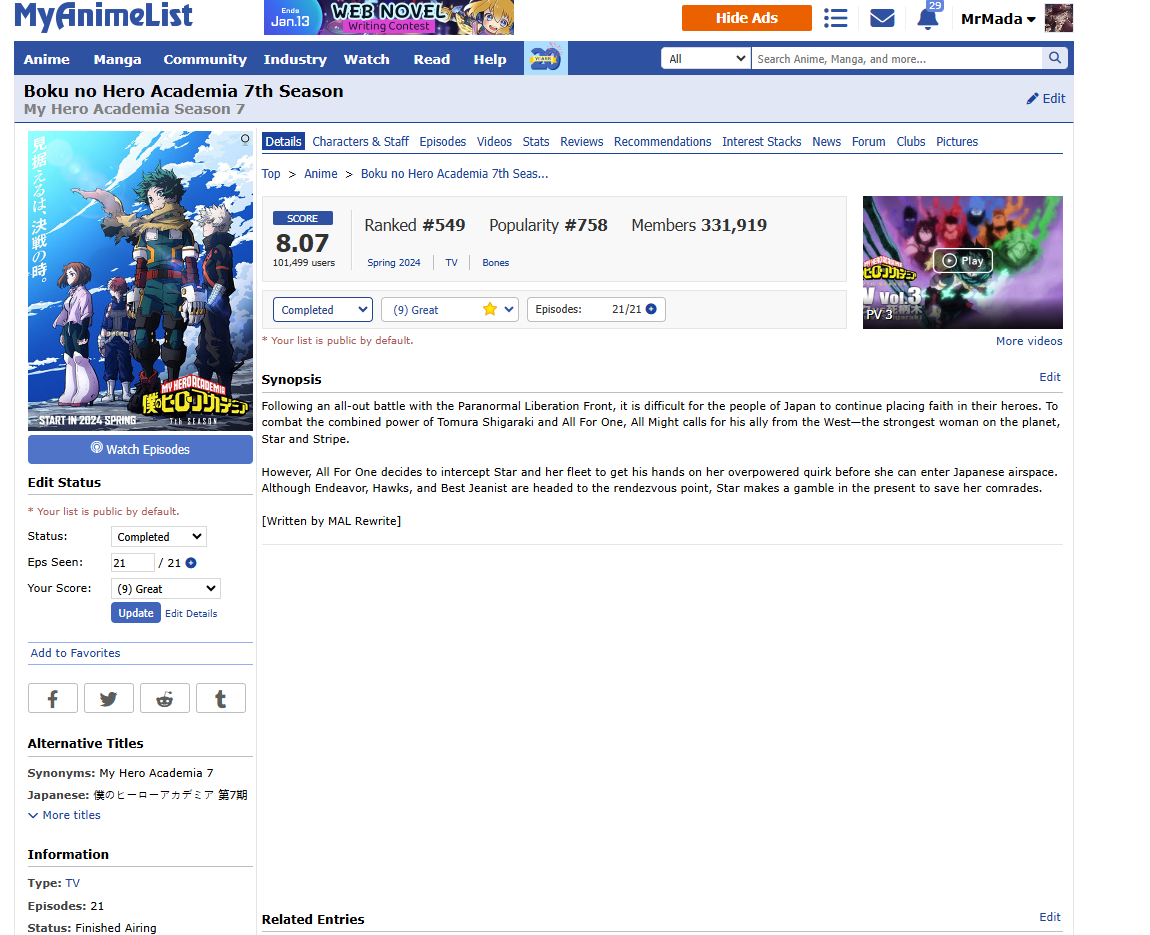Click the MrMada profile avatar picture

(x=1058, y=18)
